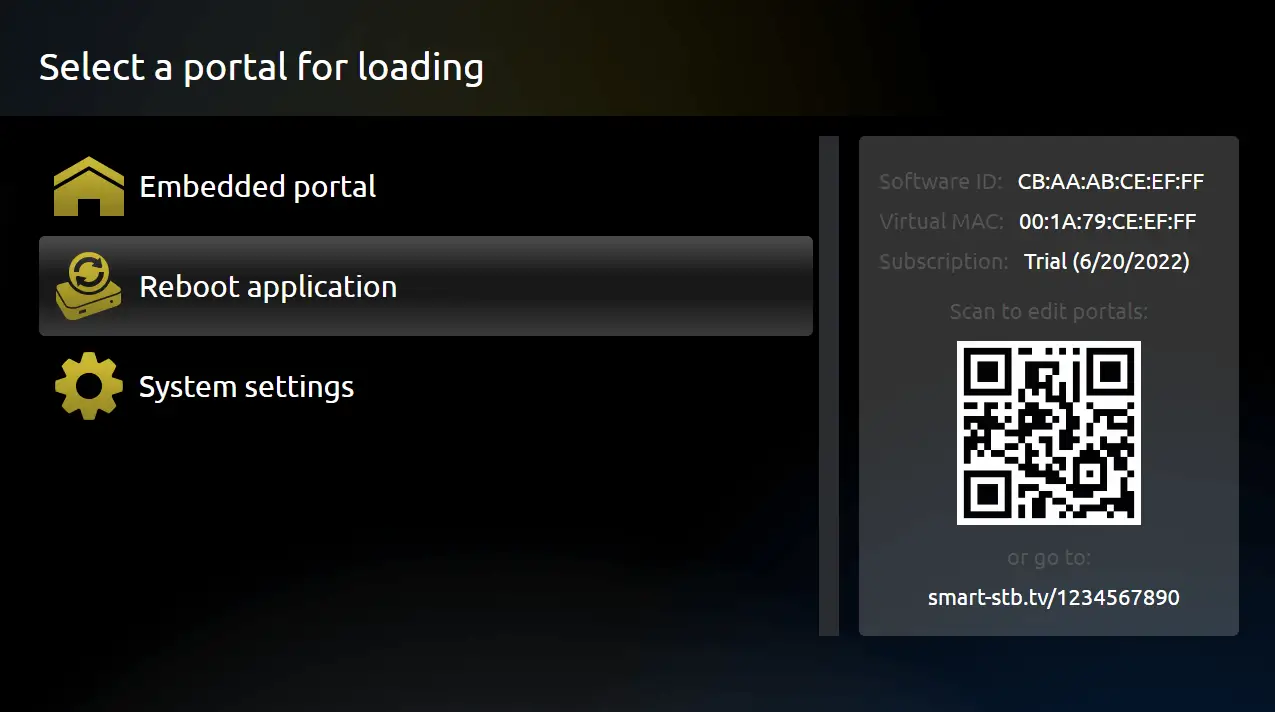
Task: Click the Virtual MAC value 00:1A:79:CE:EF:FF
Action: tap(1108, 222)
